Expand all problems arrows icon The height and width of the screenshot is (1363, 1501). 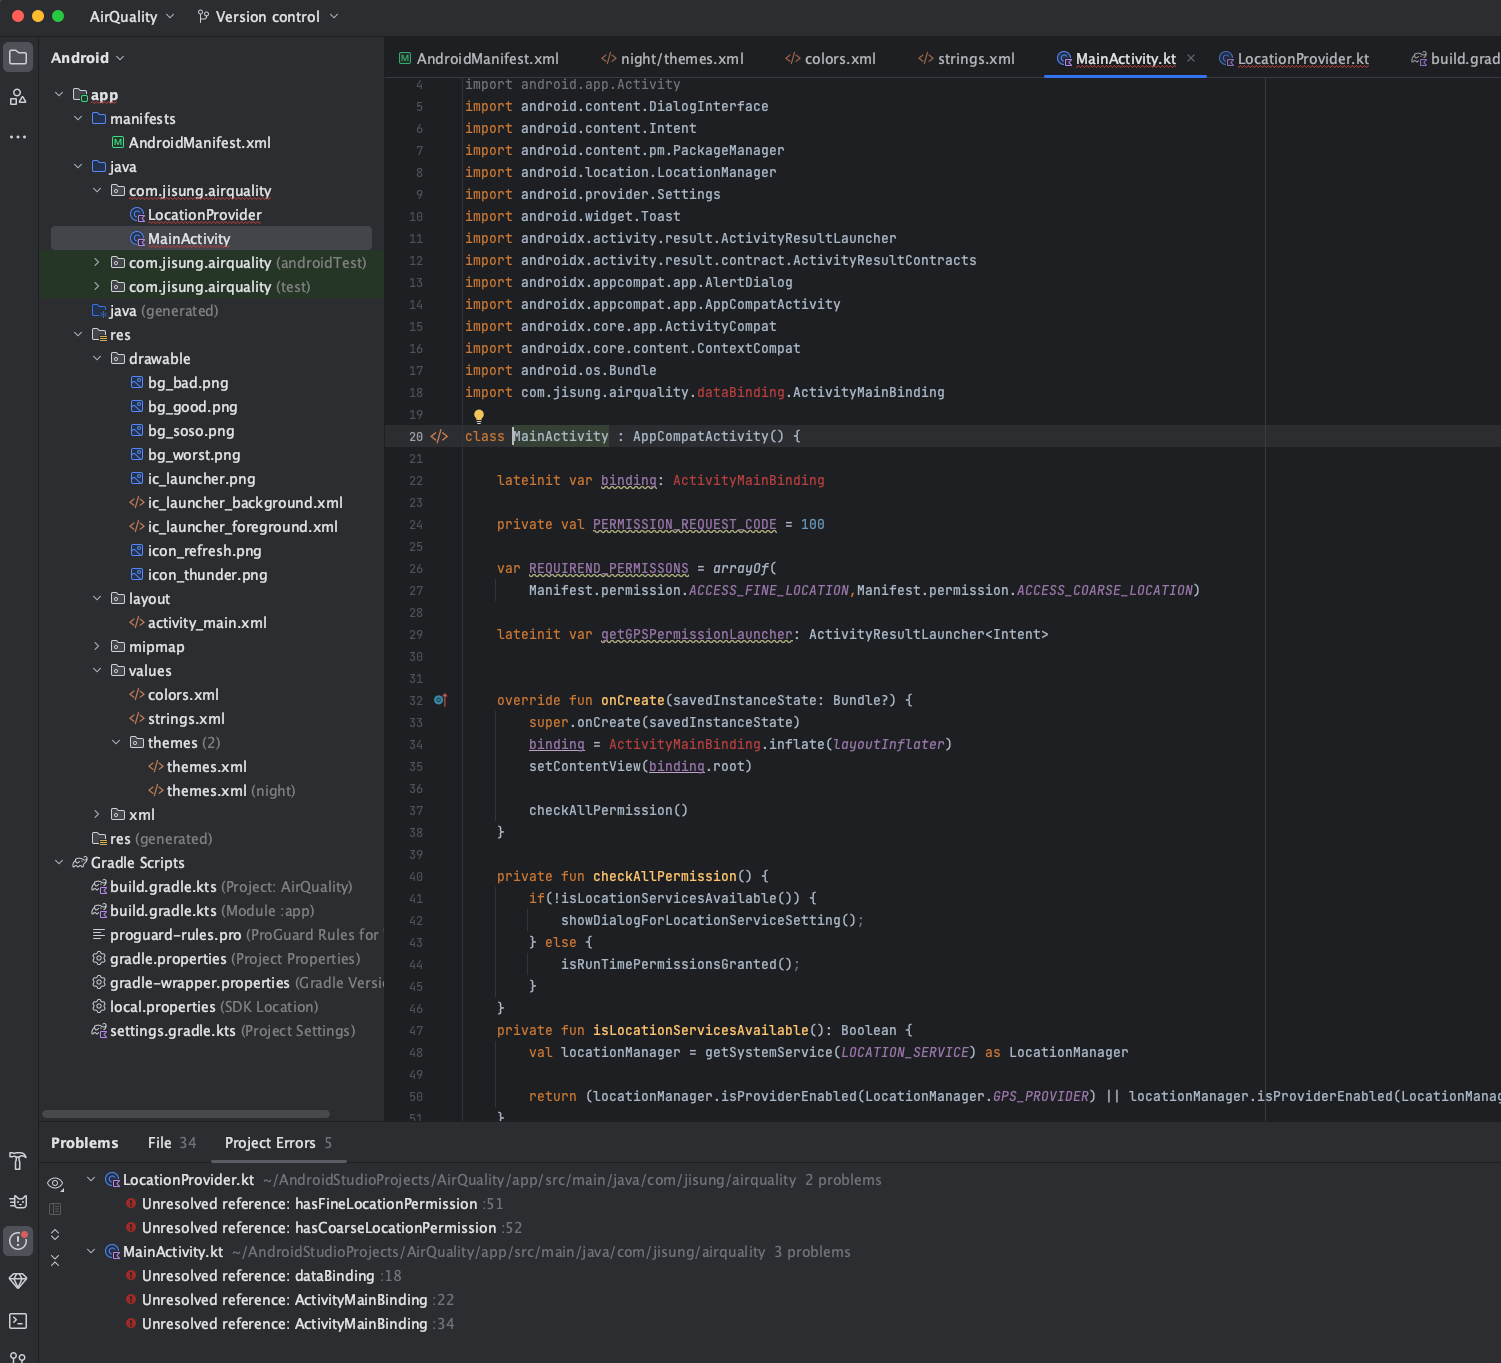(x=55, y=1235)
